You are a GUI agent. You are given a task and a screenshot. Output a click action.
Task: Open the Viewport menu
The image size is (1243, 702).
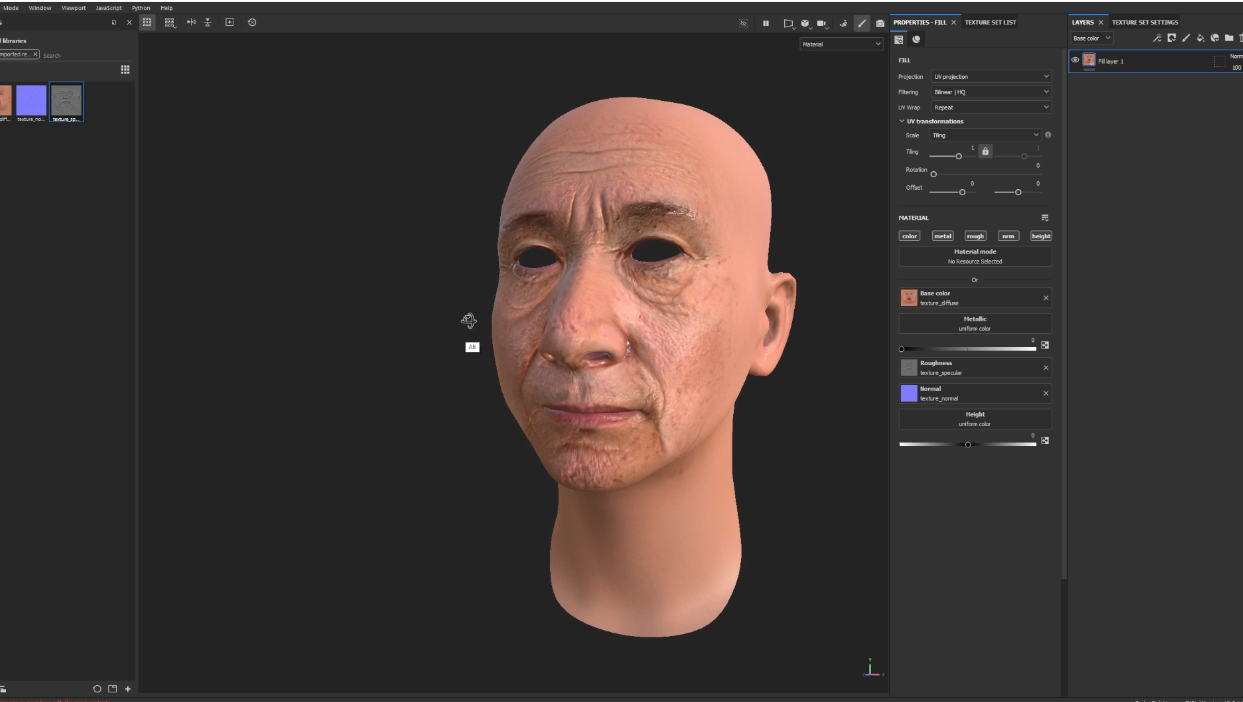74,7
